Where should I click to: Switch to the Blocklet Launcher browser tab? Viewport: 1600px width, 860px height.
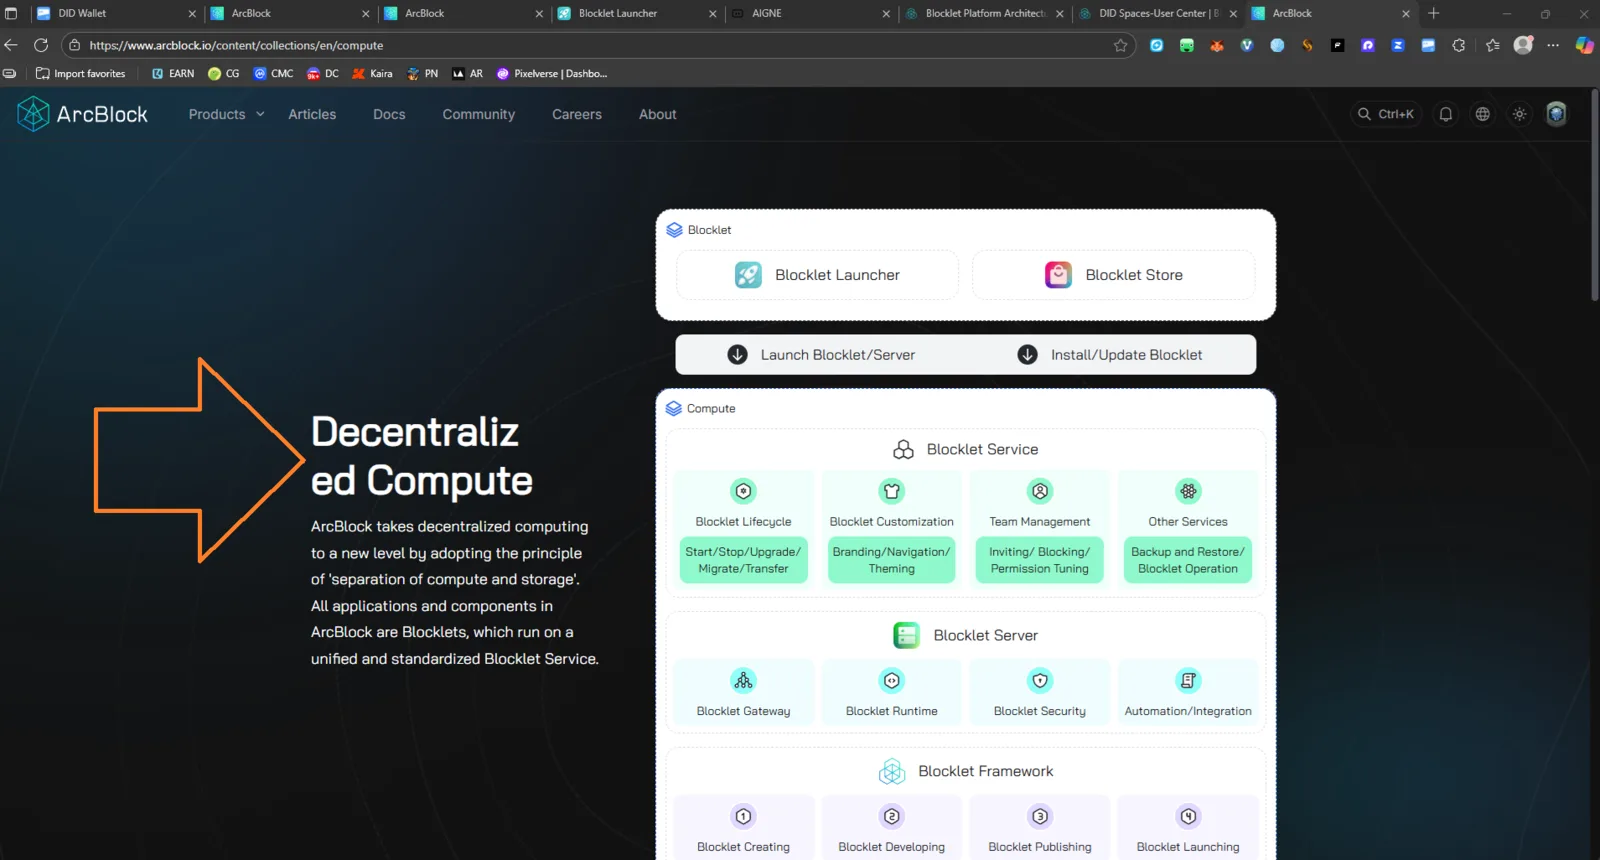[635, 13]
